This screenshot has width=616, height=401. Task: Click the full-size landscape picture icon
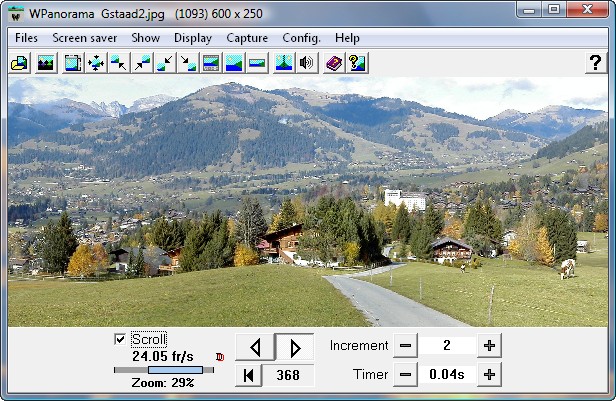point(234,63)
